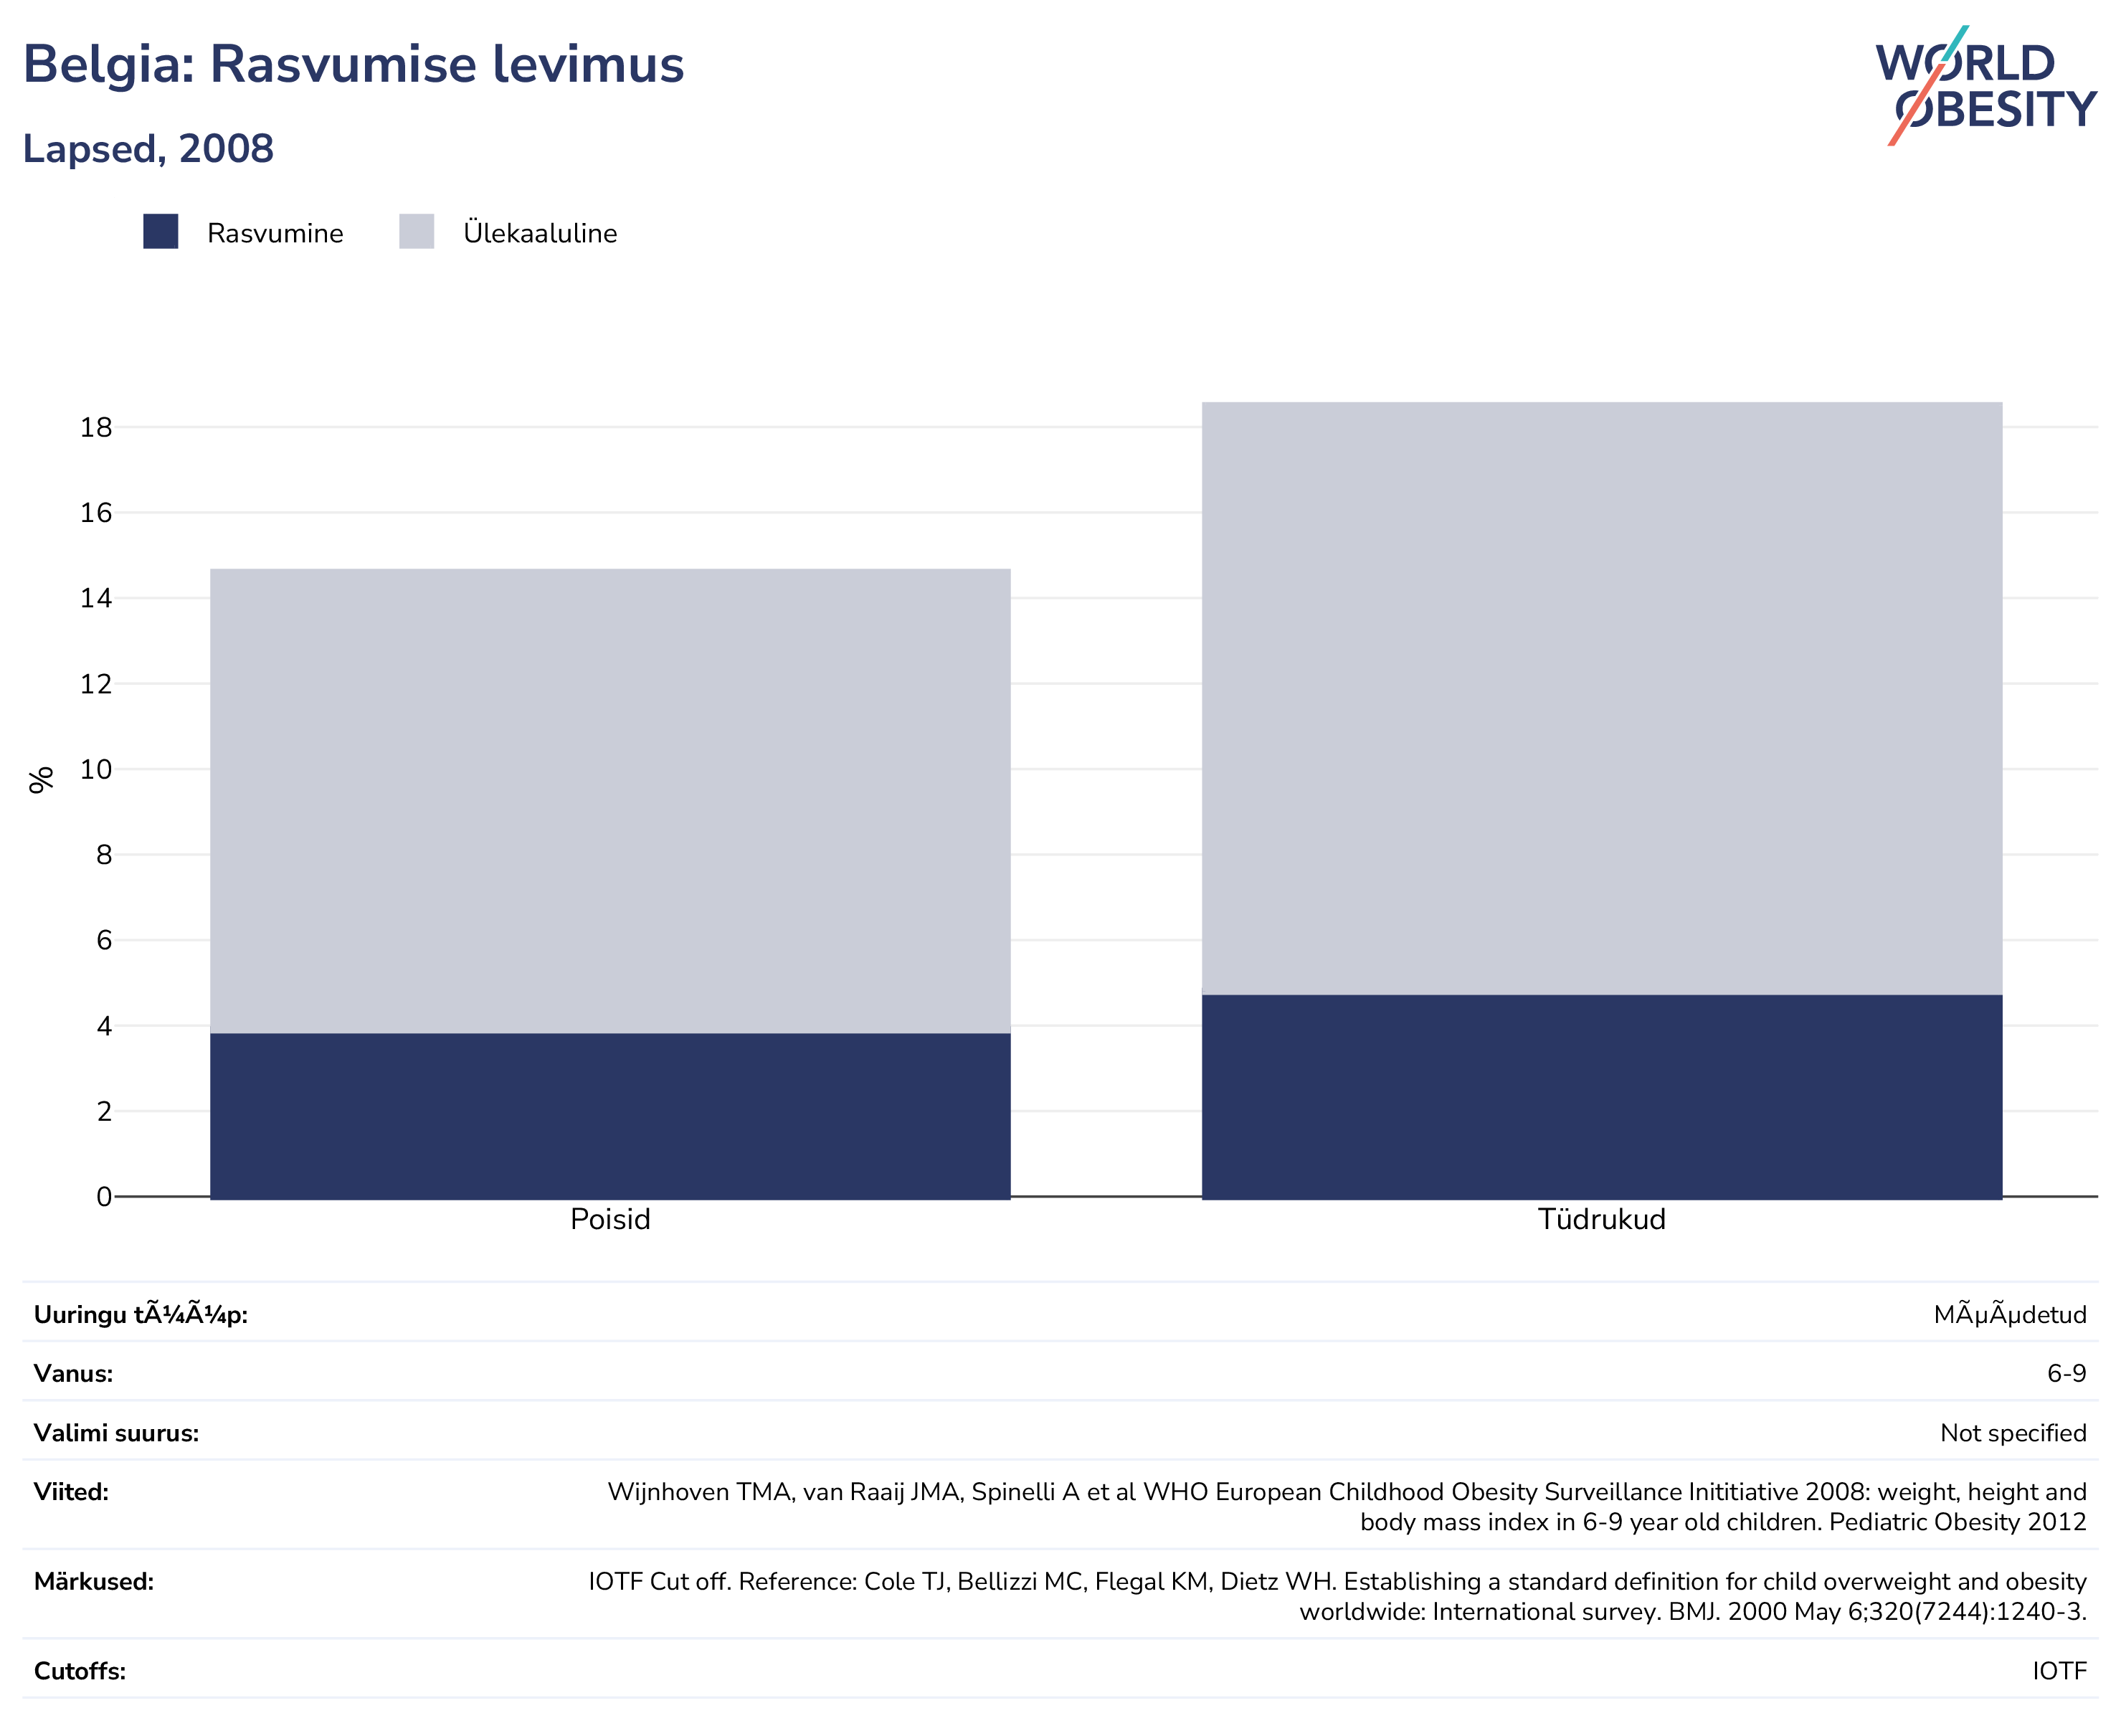Click the IOTF Cut off note under Märkused
2121x1736 pixels.
pos(1337,1597)
